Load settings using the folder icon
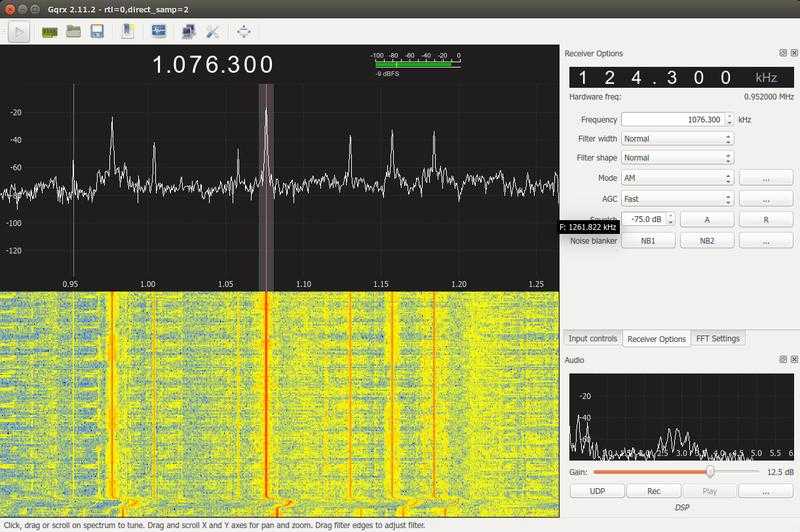The height and width of the screenshot is (532, 800). tap(73, 32)
